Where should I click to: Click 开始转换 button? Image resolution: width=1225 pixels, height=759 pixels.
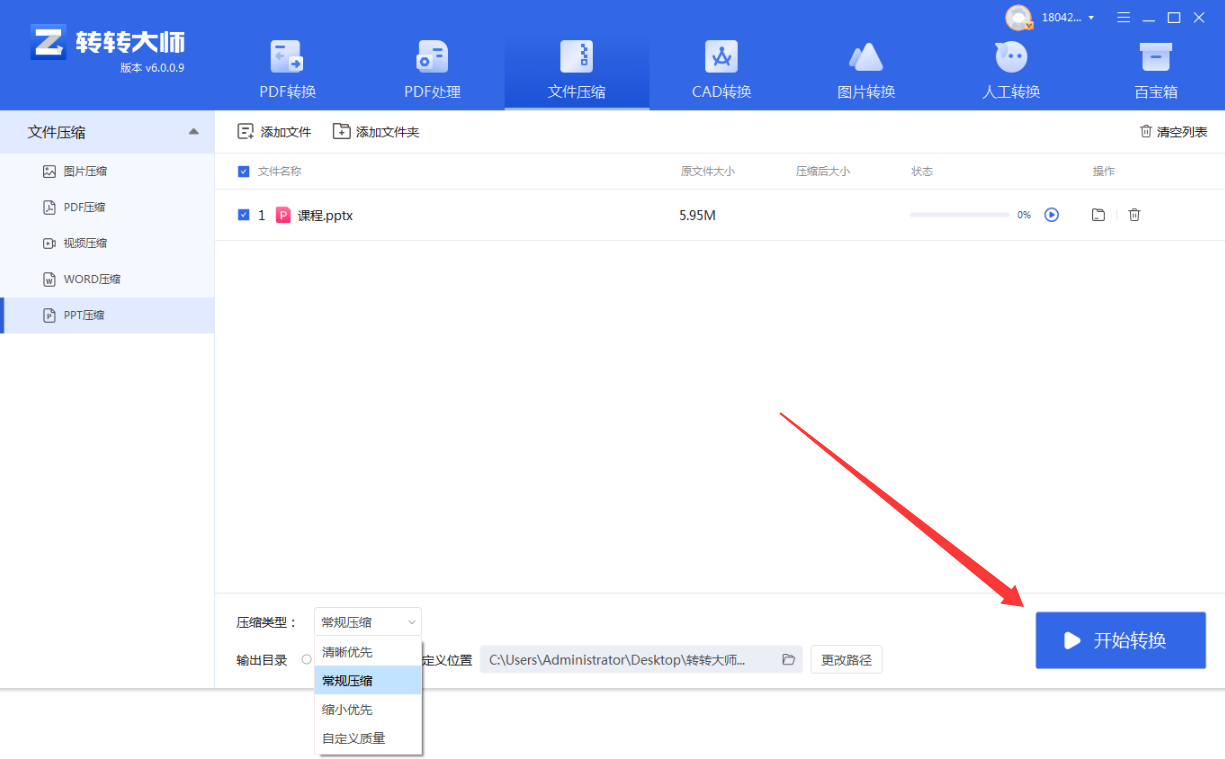1120,640
